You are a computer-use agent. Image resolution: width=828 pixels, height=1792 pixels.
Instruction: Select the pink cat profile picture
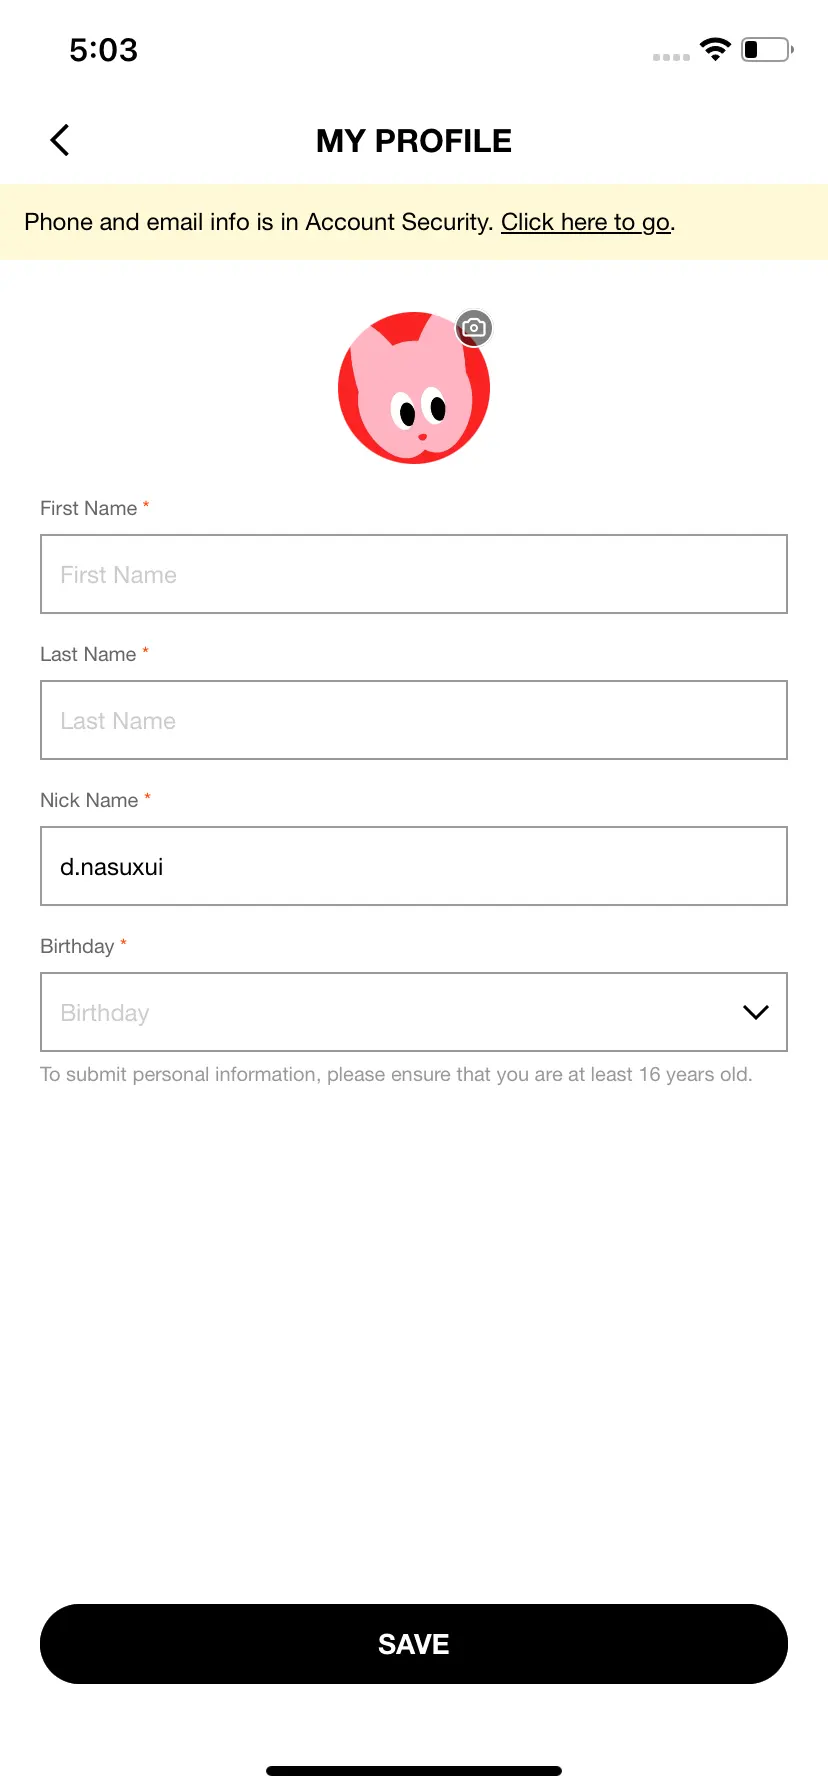pyautogui.click(x=414, y=388)
